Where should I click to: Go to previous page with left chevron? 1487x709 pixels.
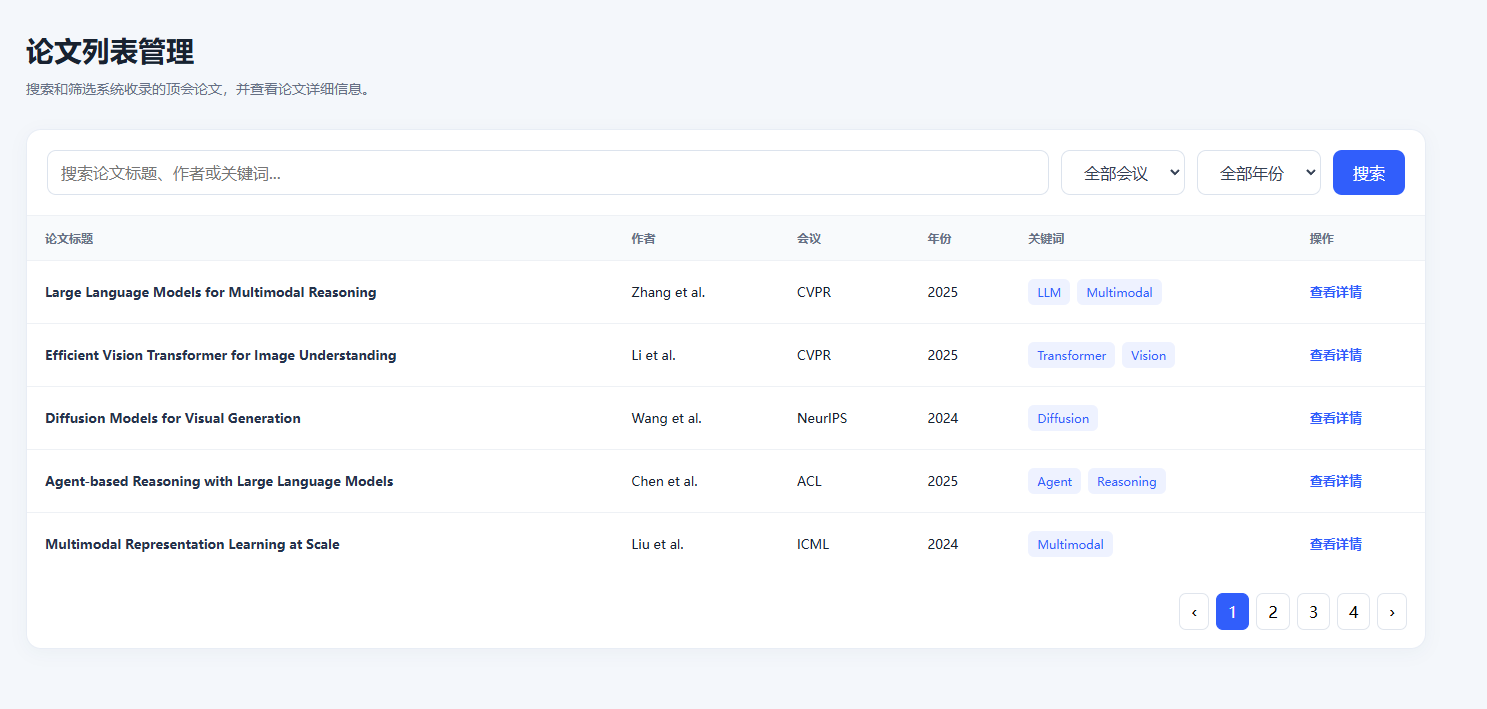coord(1194,612)
